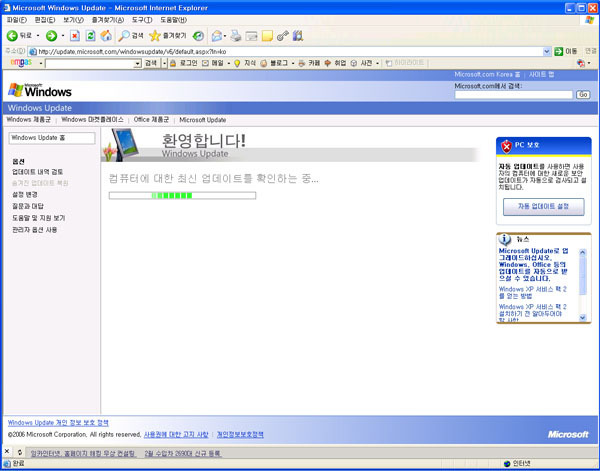Screen dimensions: 600x471
Task: Close the bottom ad ticker bar X
Action: coord(7,451)
